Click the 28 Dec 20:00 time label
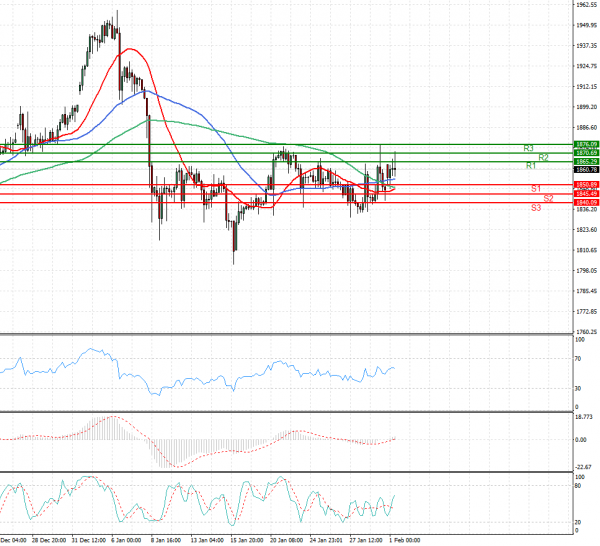 [x=49, y=540]
